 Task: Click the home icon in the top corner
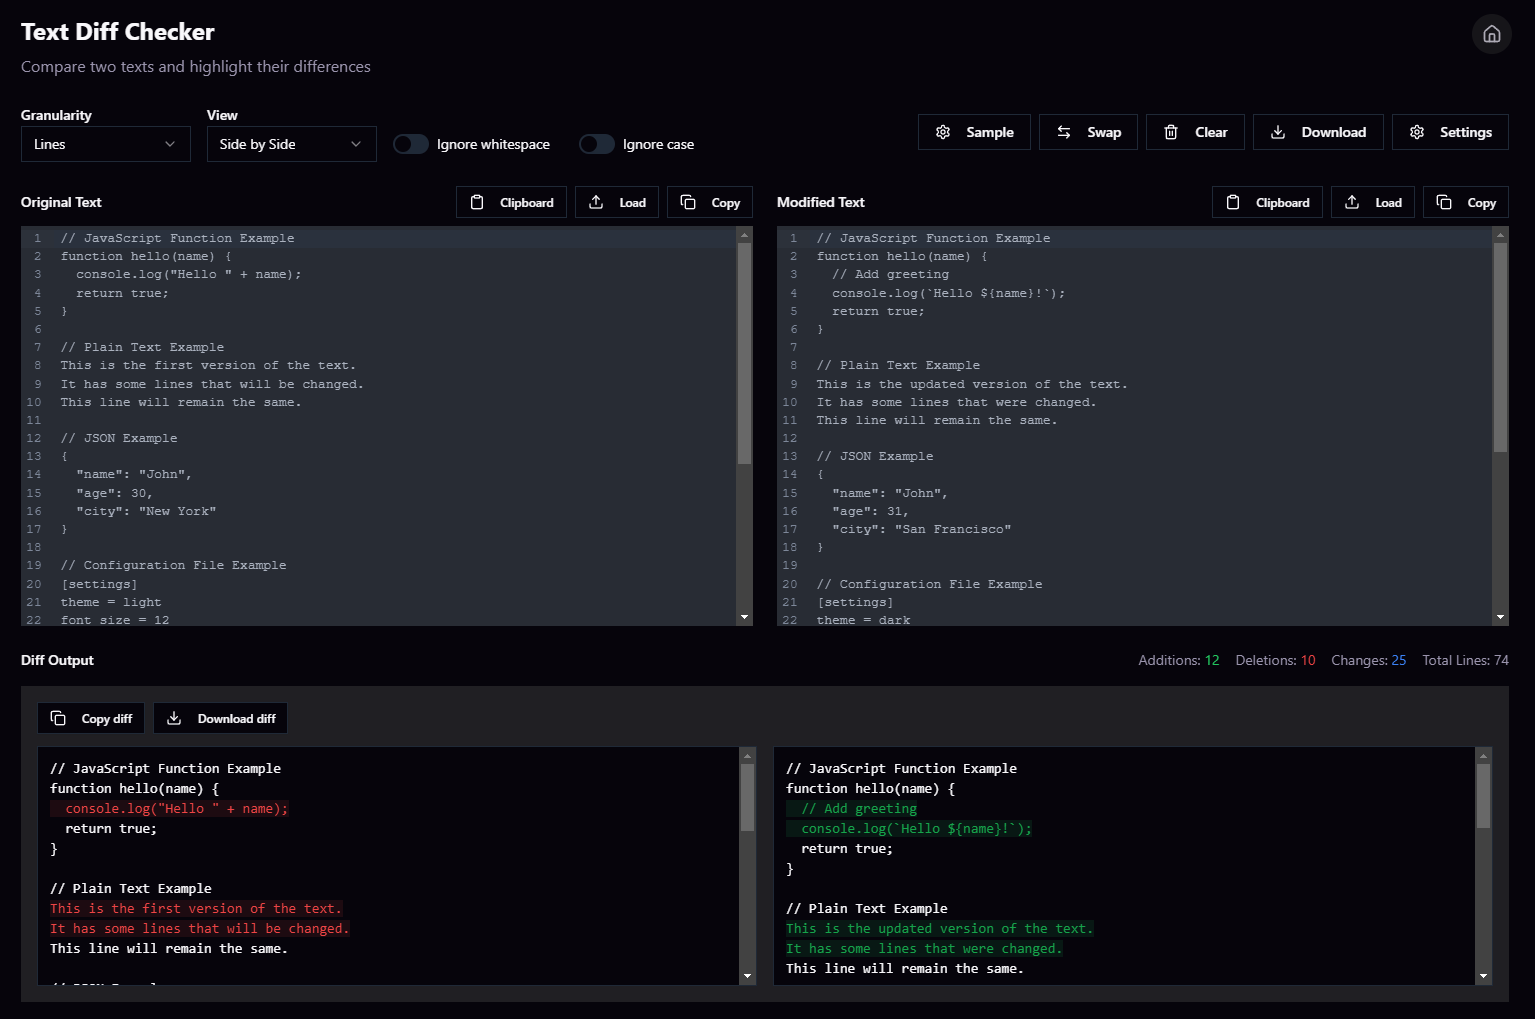pyautogui.click(x=1491, y=33)
